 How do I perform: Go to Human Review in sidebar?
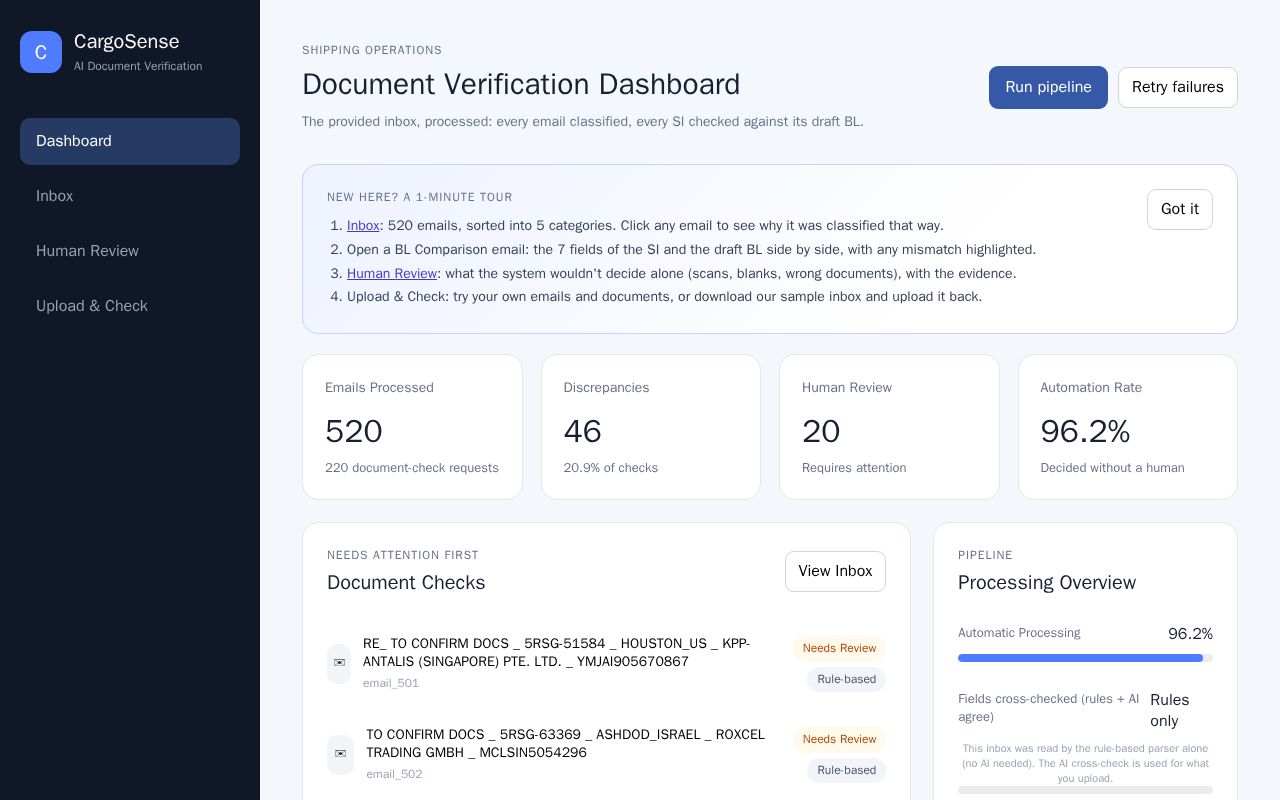(130, 251)
